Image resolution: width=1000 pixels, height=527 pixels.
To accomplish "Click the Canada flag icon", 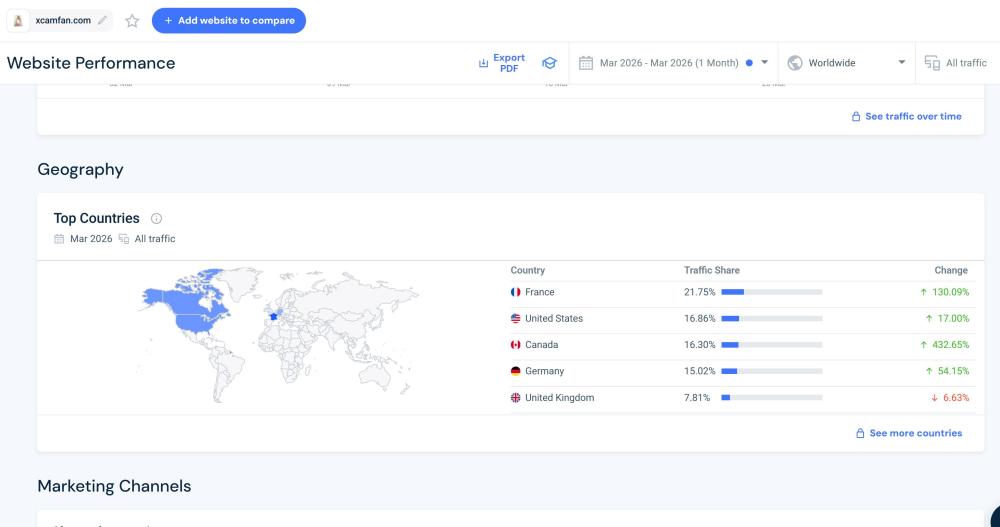I will click(516, 345).
